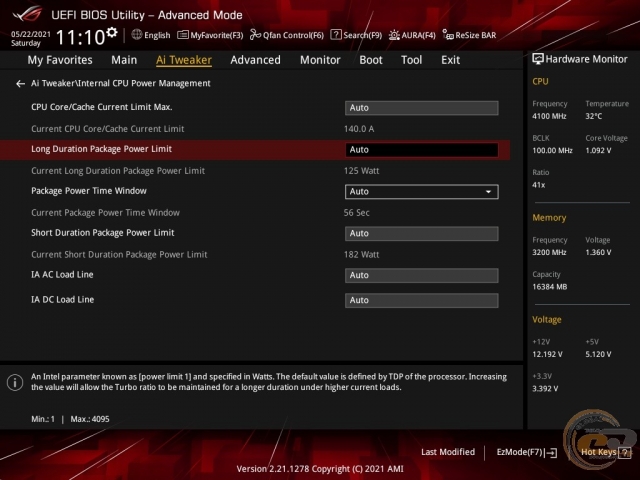Open AURA(F4) lighting icon
The height and width of the screenshot is (480, 640).
tap(394, 35)
